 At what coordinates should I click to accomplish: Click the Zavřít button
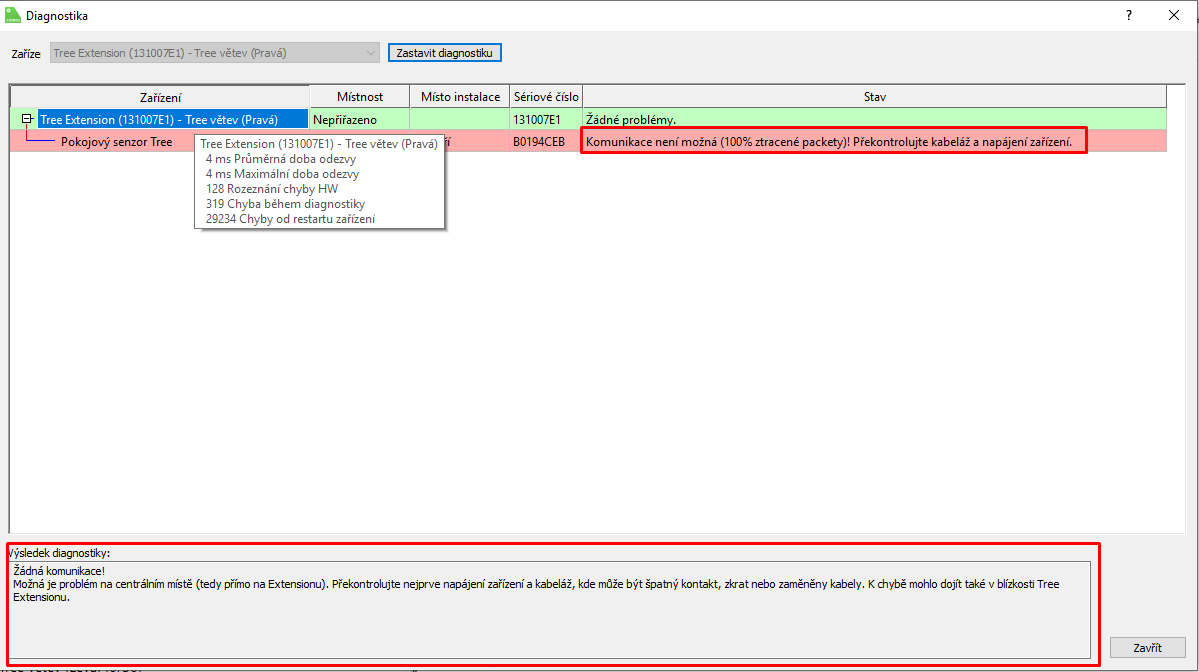click(1147, 648)
